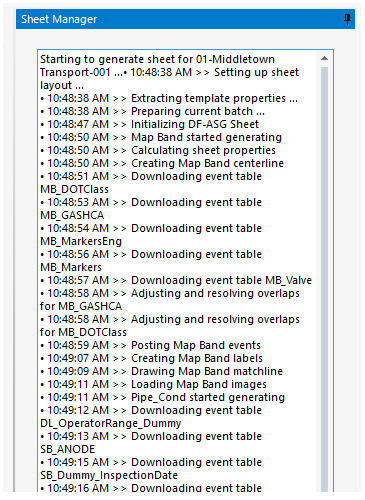Click the Sheet Manager title bar

[185, 19]
